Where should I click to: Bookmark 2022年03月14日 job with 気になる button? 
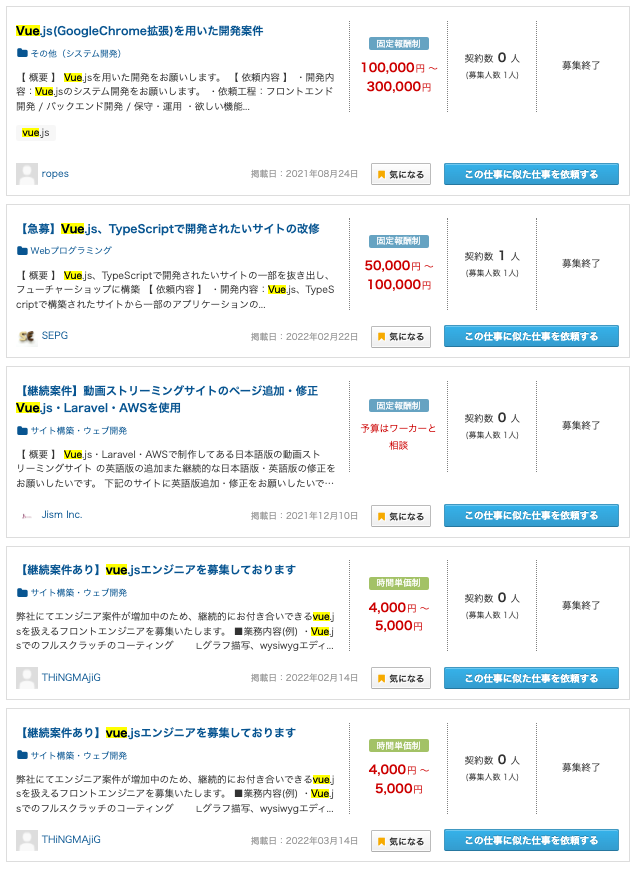tap(401, 841)
